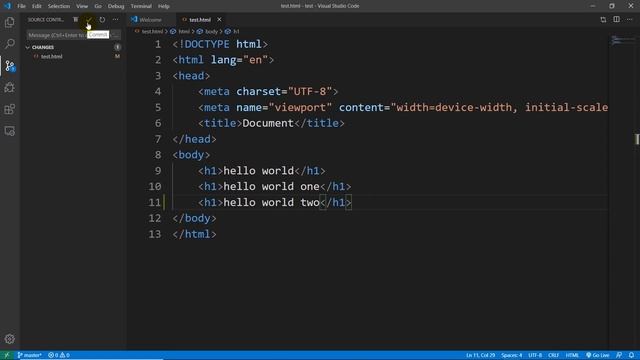640x360 pixels.
Task: Click on the Document title text
Action: click(268, 123)
